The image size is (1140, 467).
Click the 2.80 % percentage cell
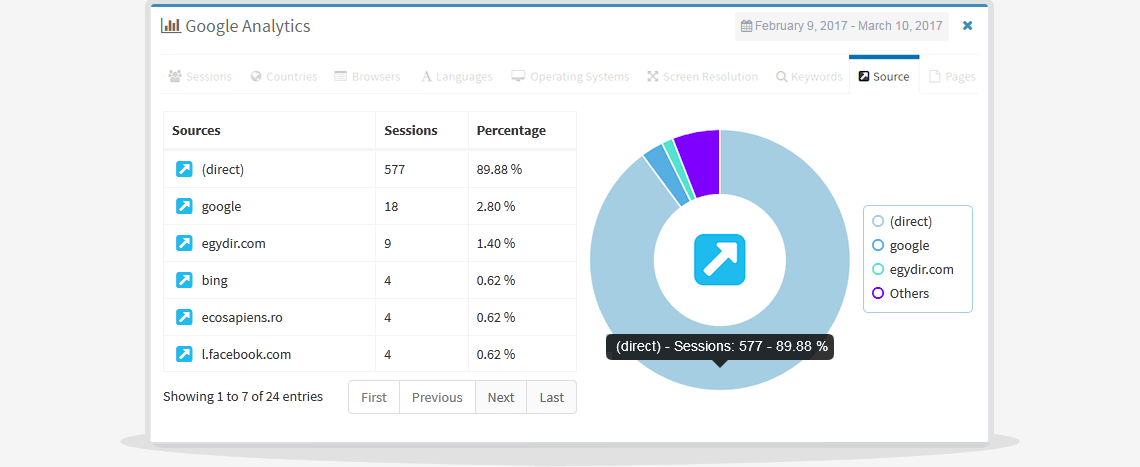click(522, 206)
